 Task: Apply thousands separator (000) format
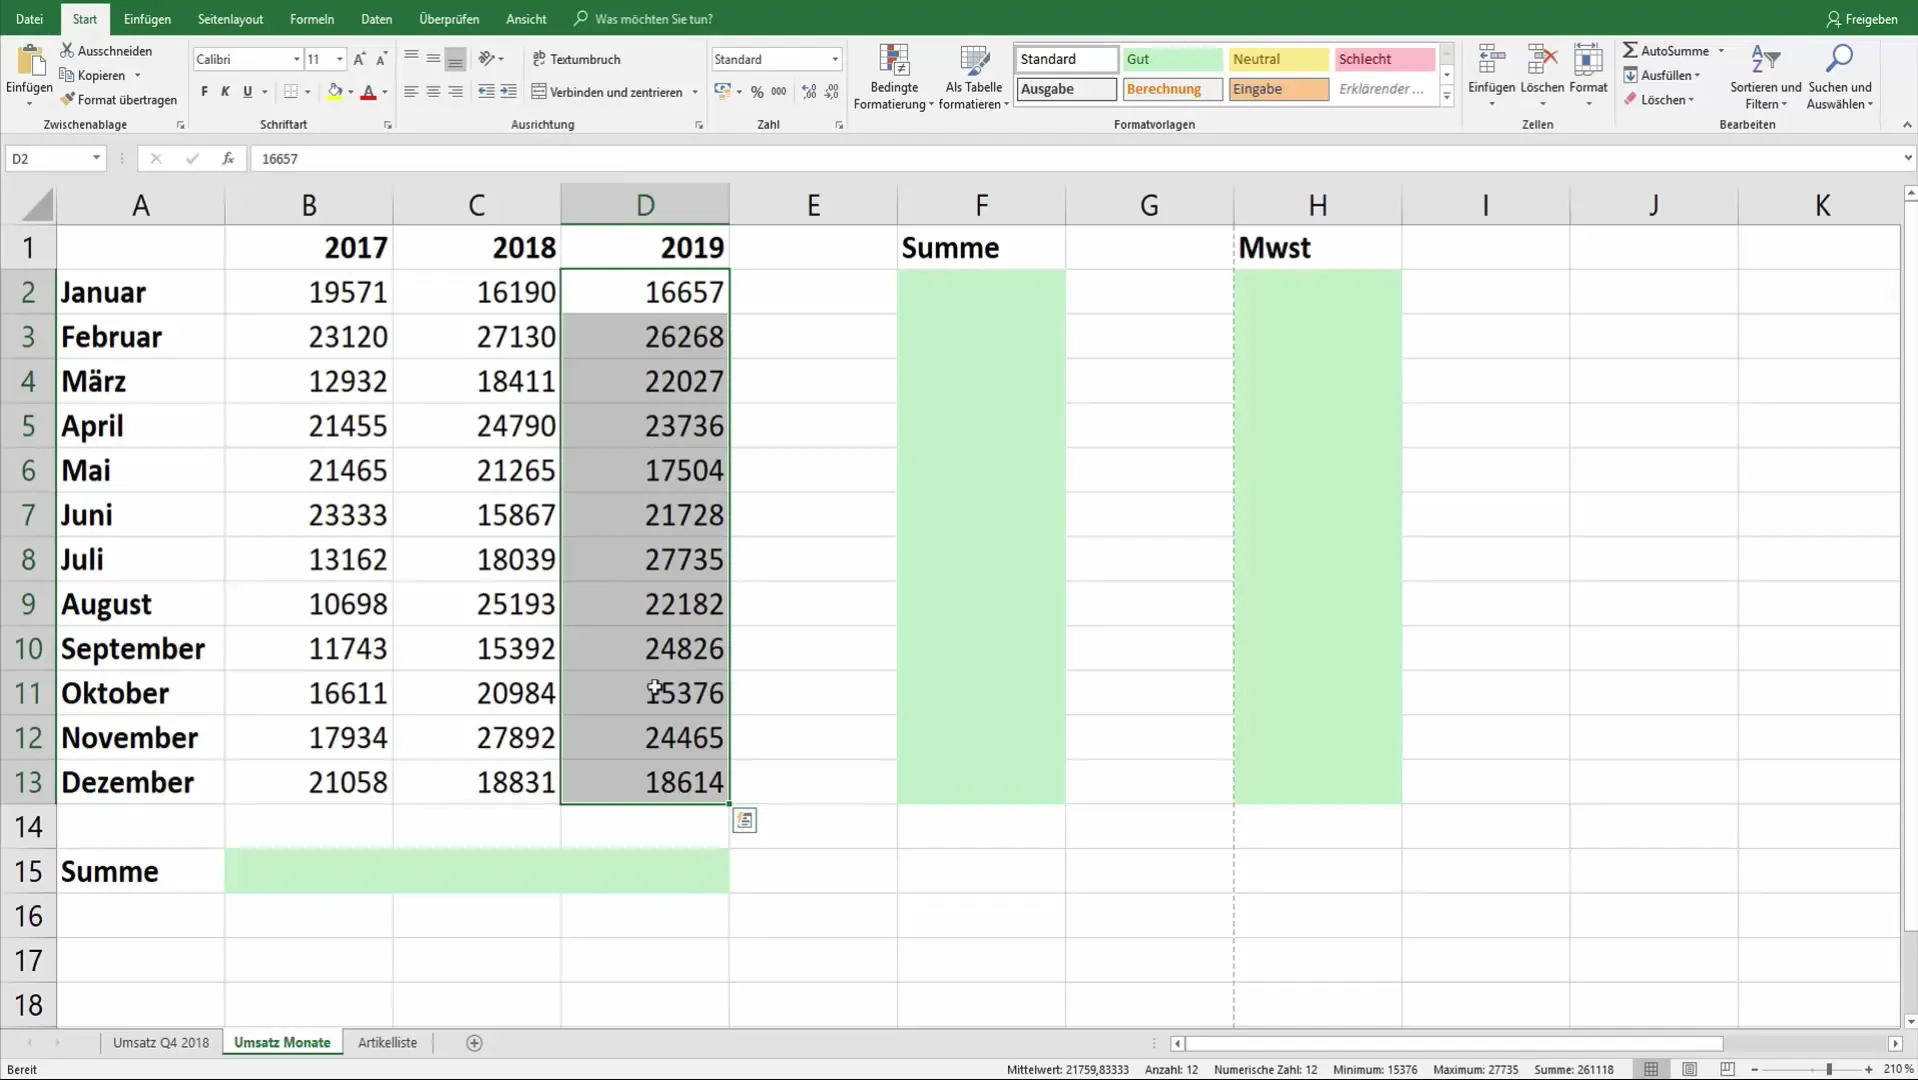779,91
